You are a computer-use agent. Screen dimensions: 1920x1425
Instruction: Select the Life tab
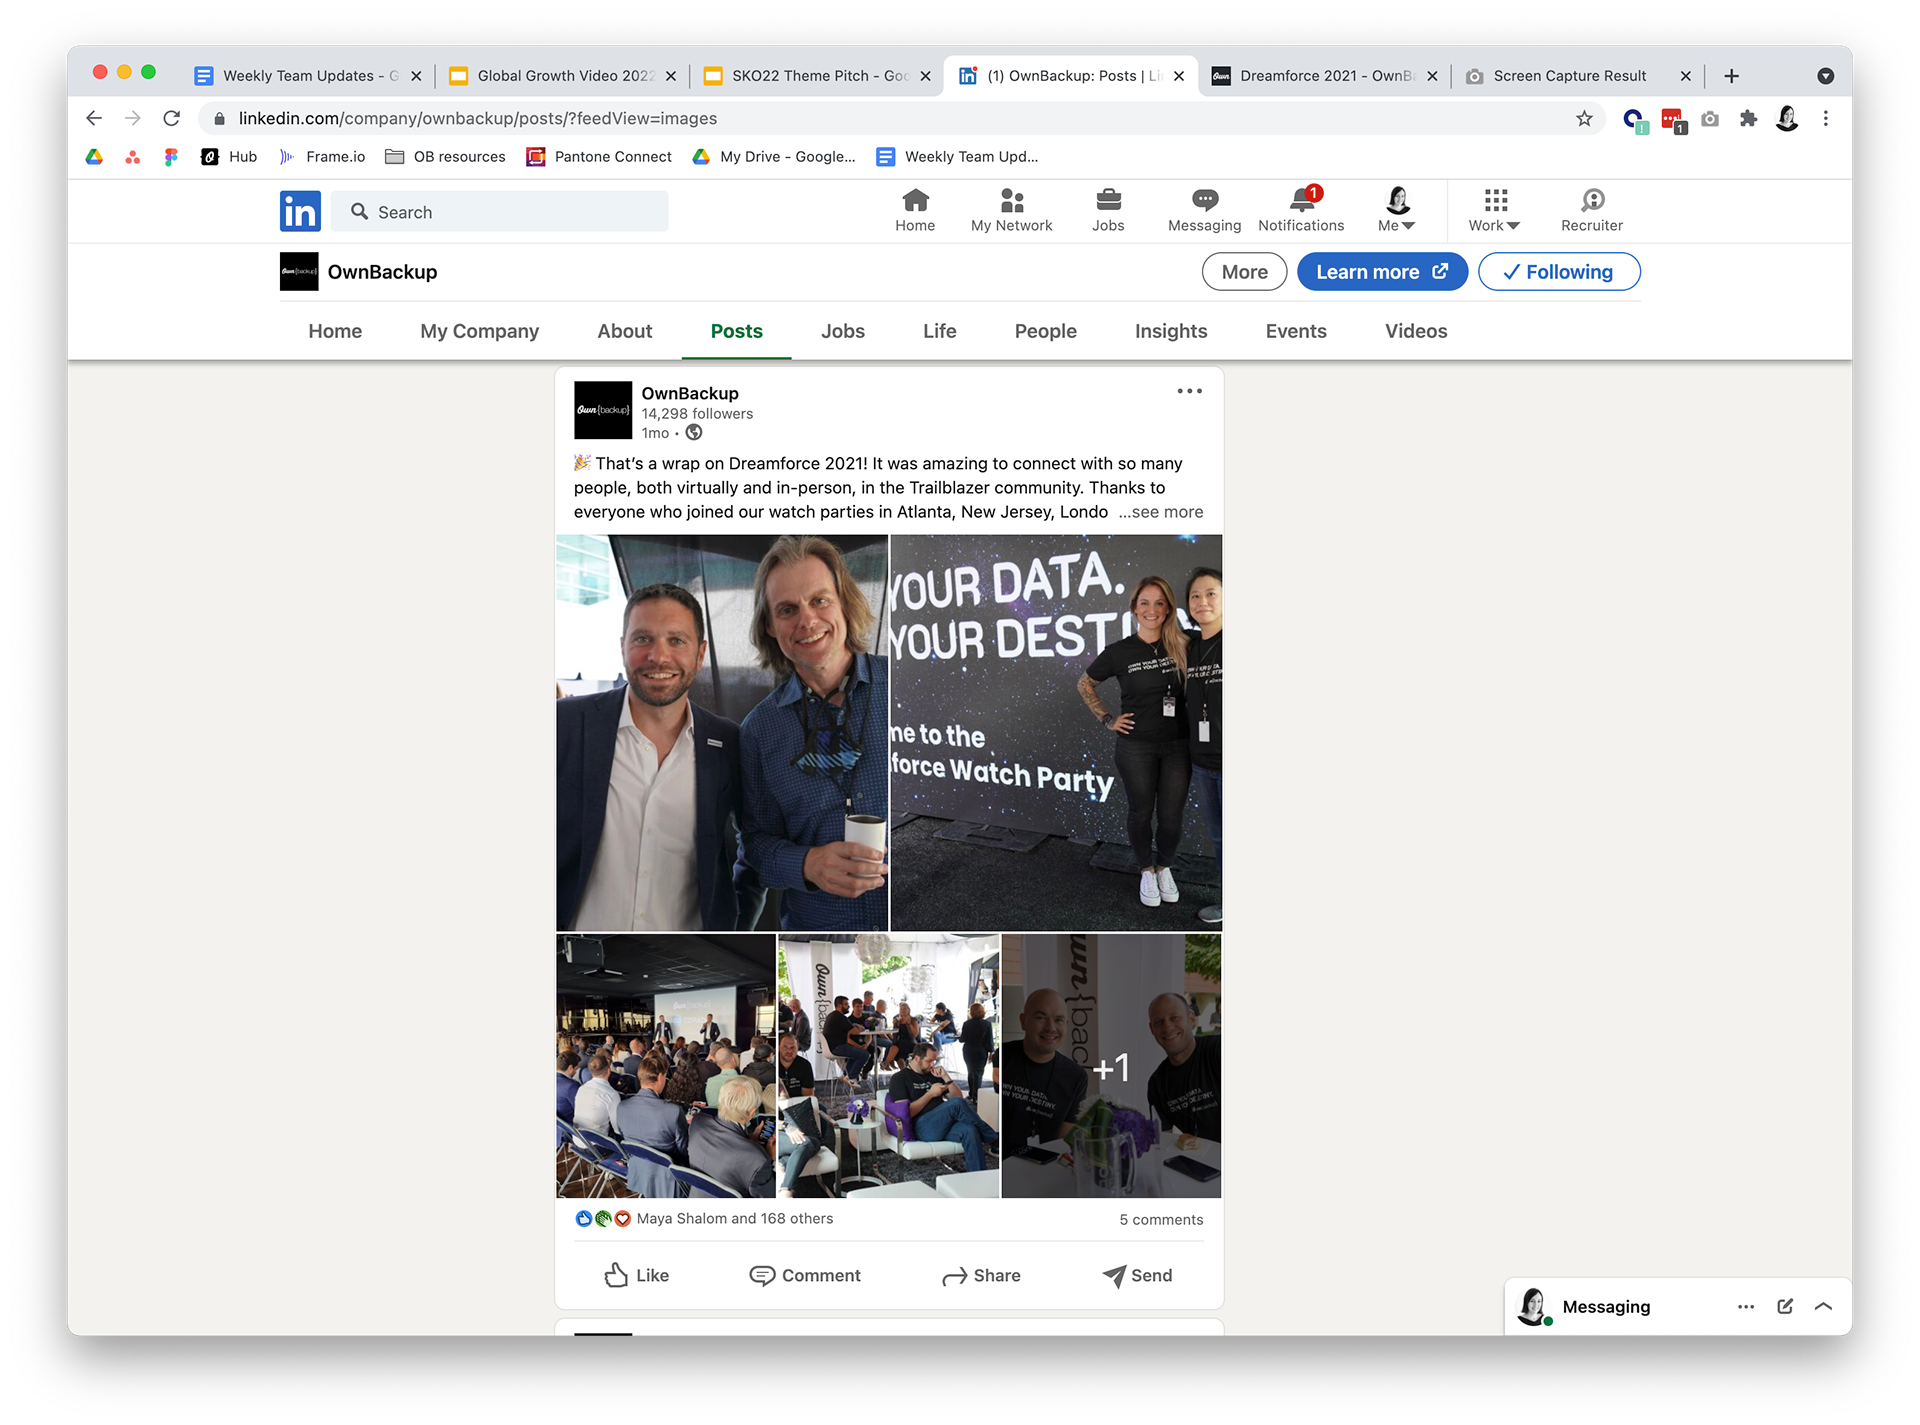[940, 331]
